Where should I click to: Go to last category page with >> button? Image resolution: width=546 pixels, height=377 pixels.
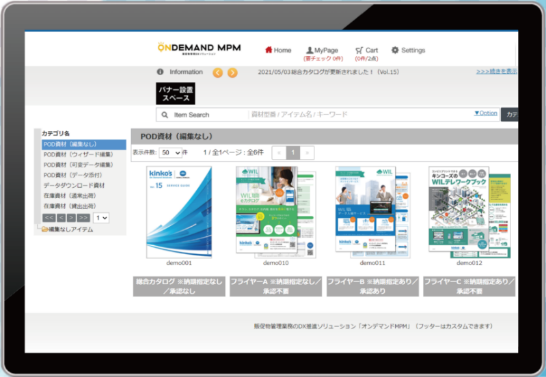83,218
